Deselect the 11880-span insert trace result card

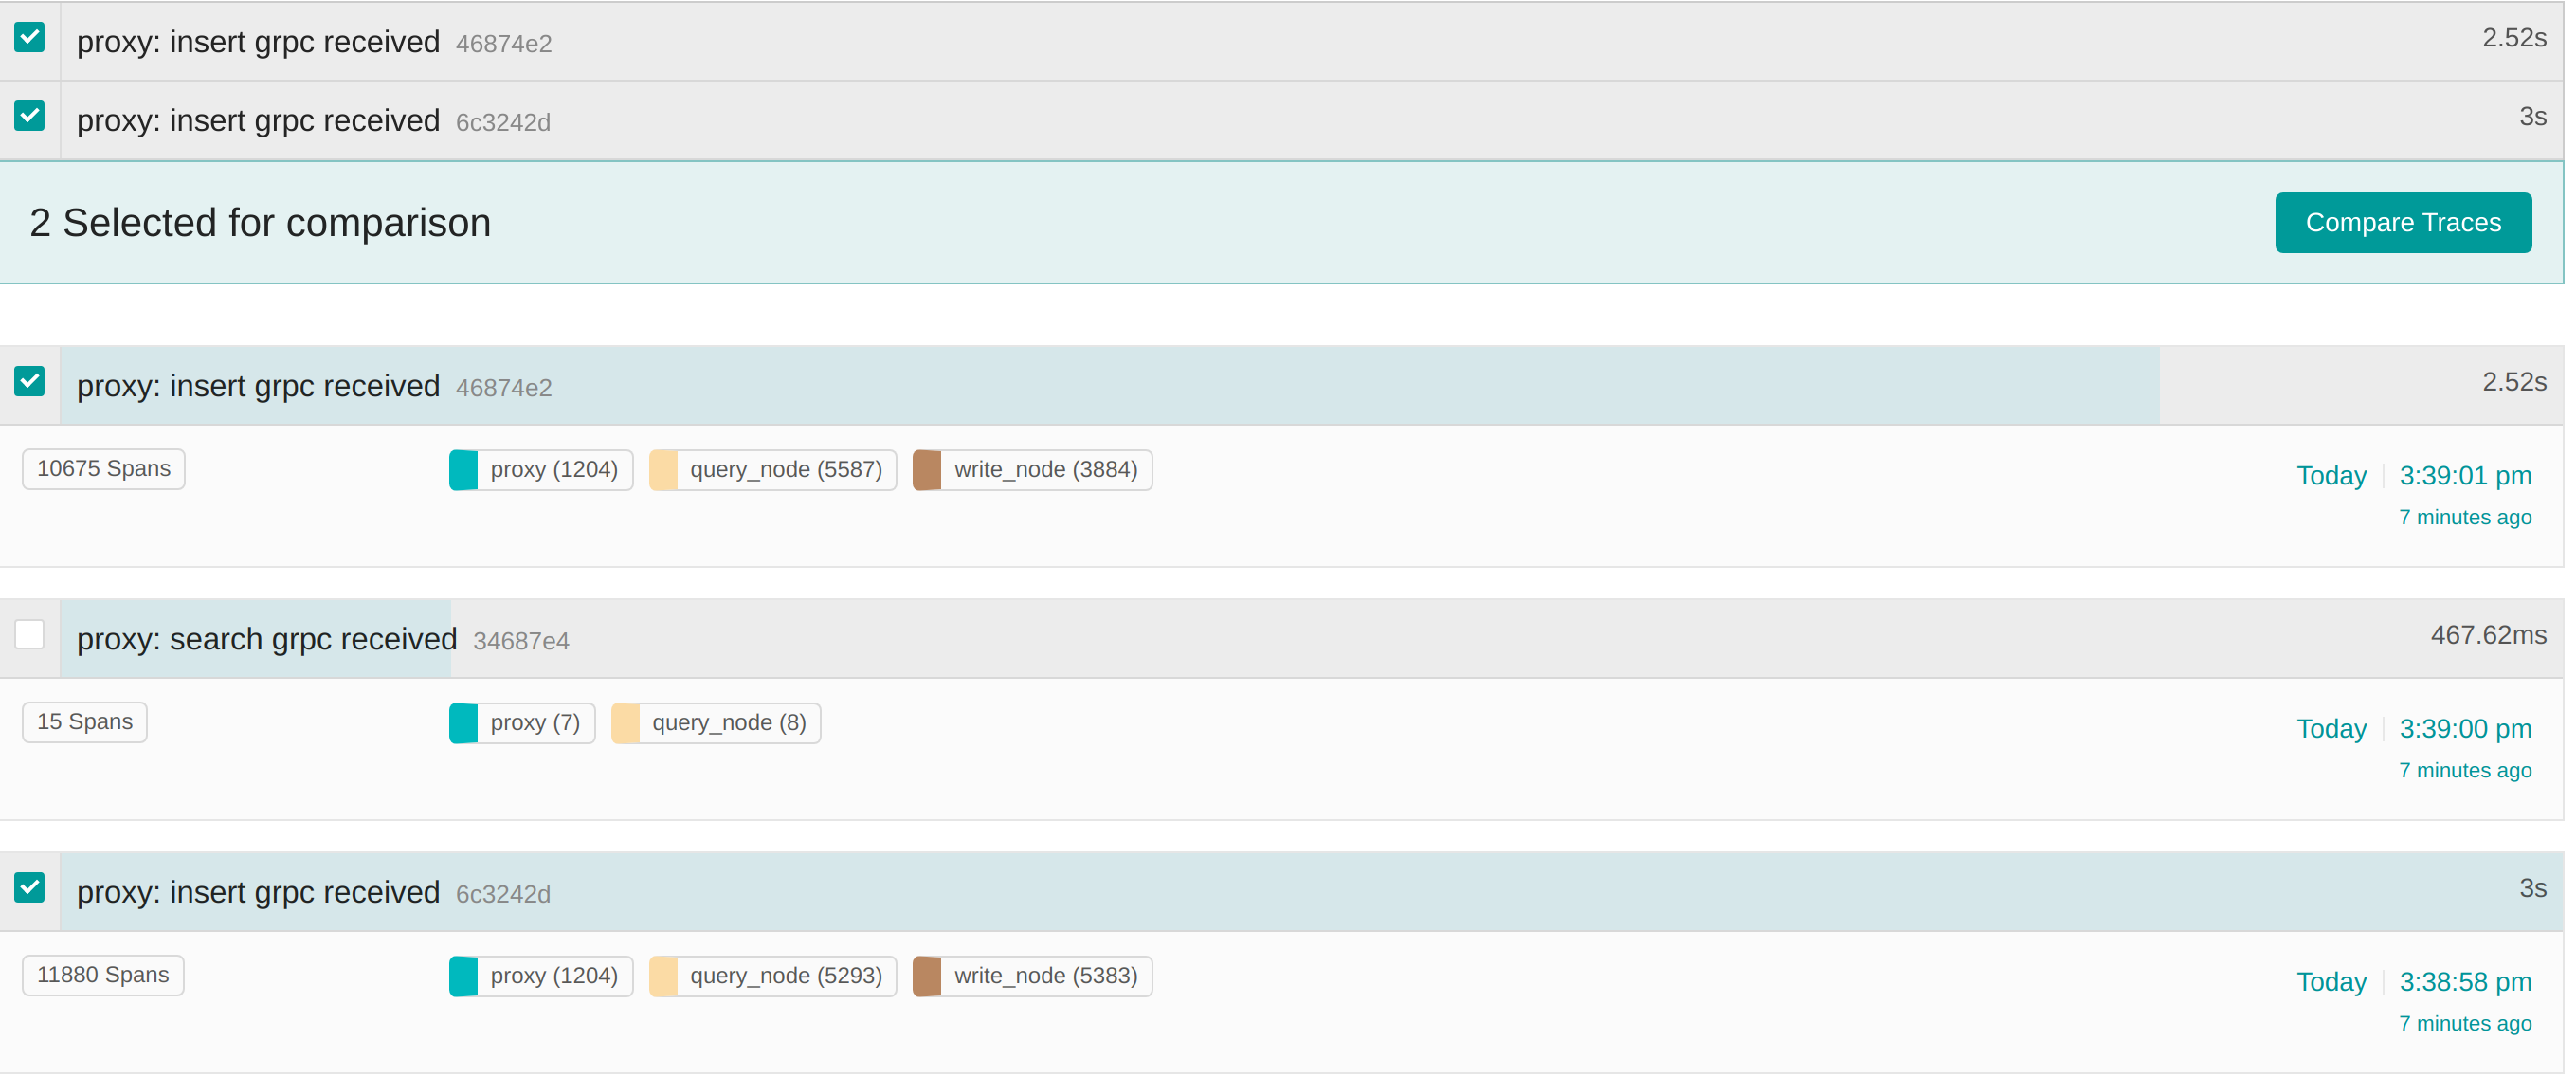pyautogui.click(x=29, y=887)
